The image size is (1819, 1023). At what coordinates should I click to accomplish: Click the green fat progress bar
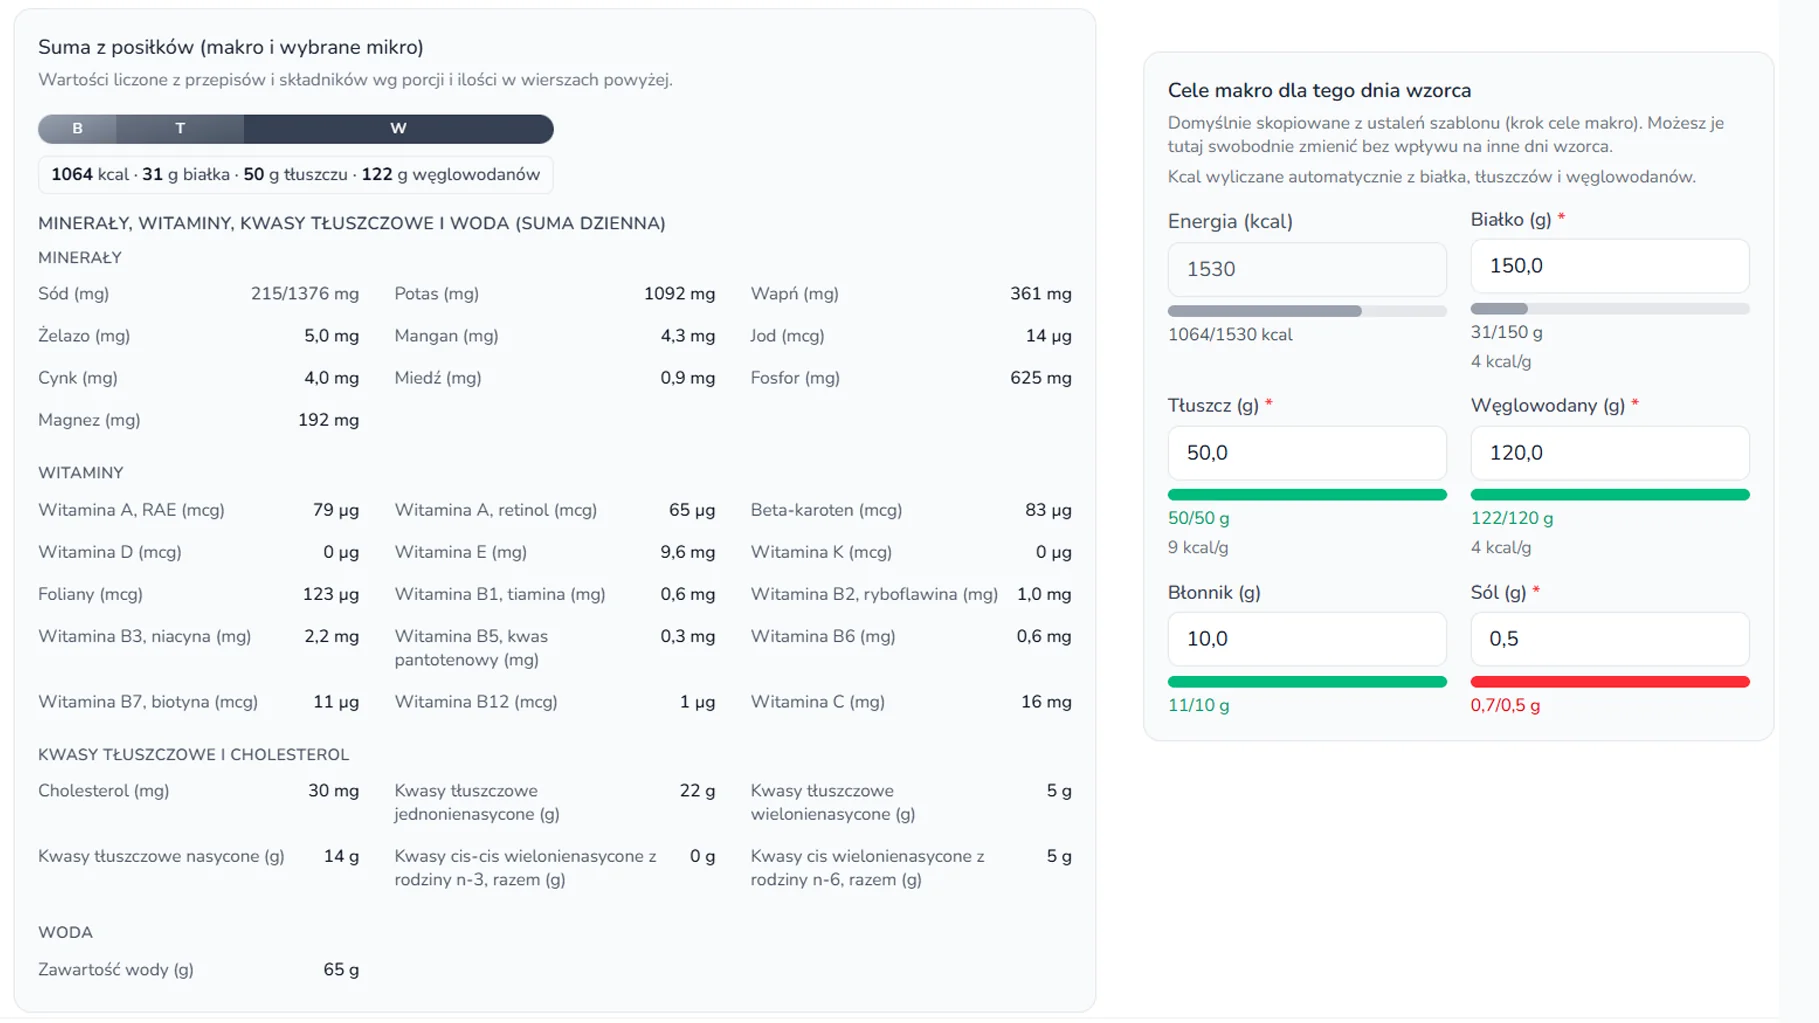1306,495
